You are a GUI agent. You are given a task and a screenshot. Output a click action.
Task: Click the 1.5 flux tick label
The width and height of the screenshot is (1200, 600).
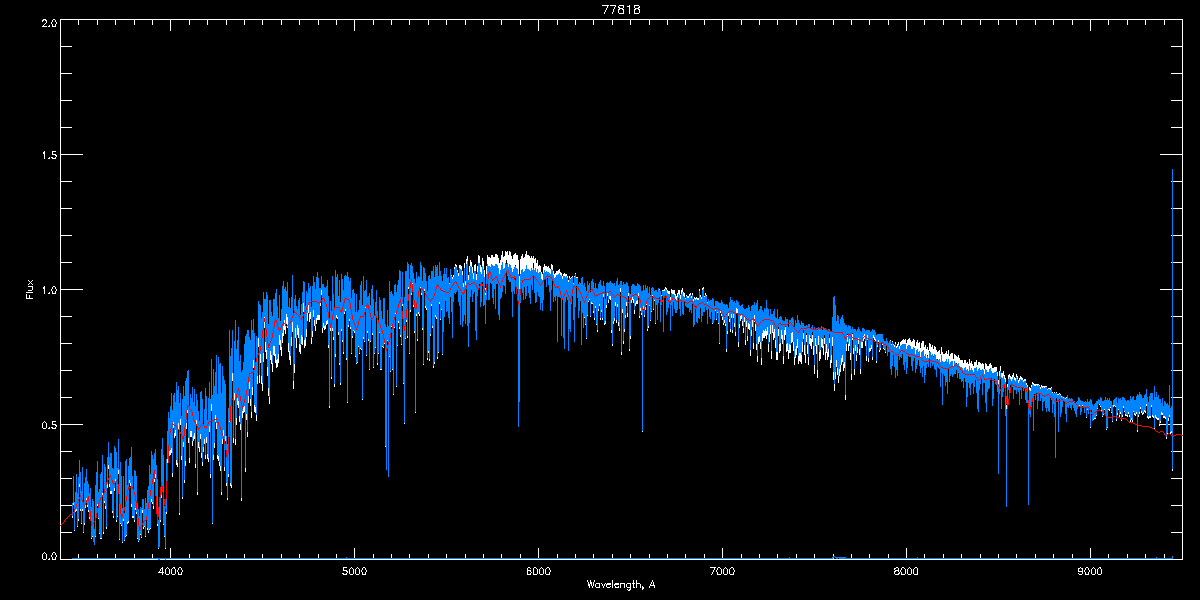point(48,156)
